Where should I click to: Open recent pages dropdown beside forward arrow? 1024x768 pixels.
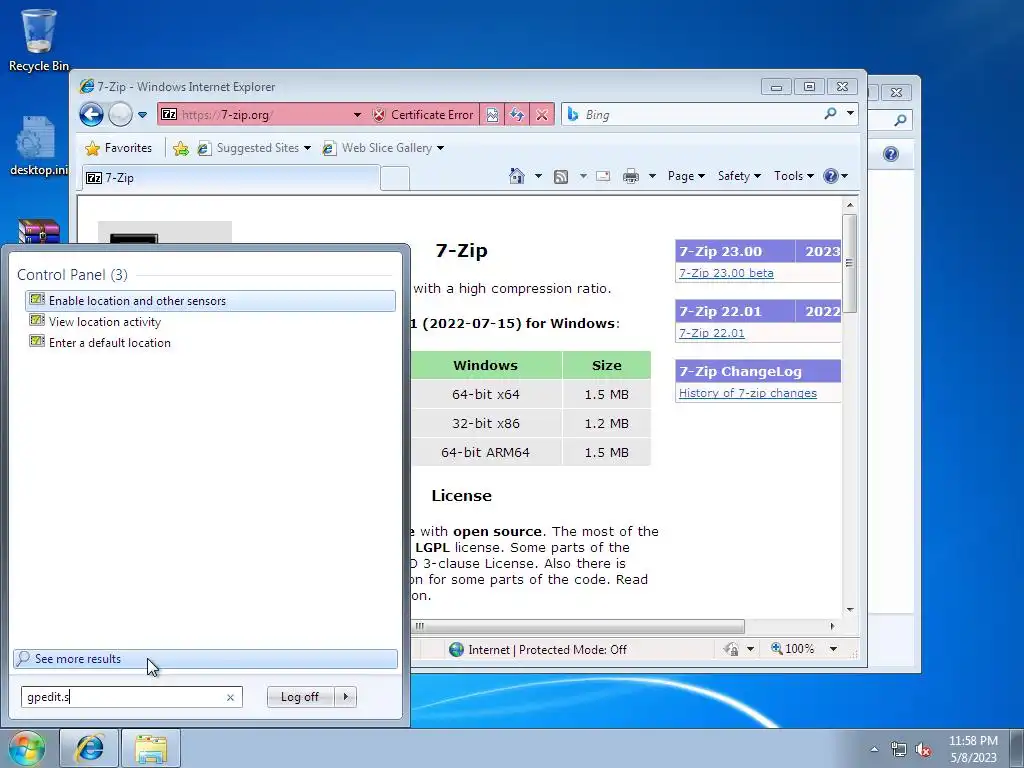(142, 115)
